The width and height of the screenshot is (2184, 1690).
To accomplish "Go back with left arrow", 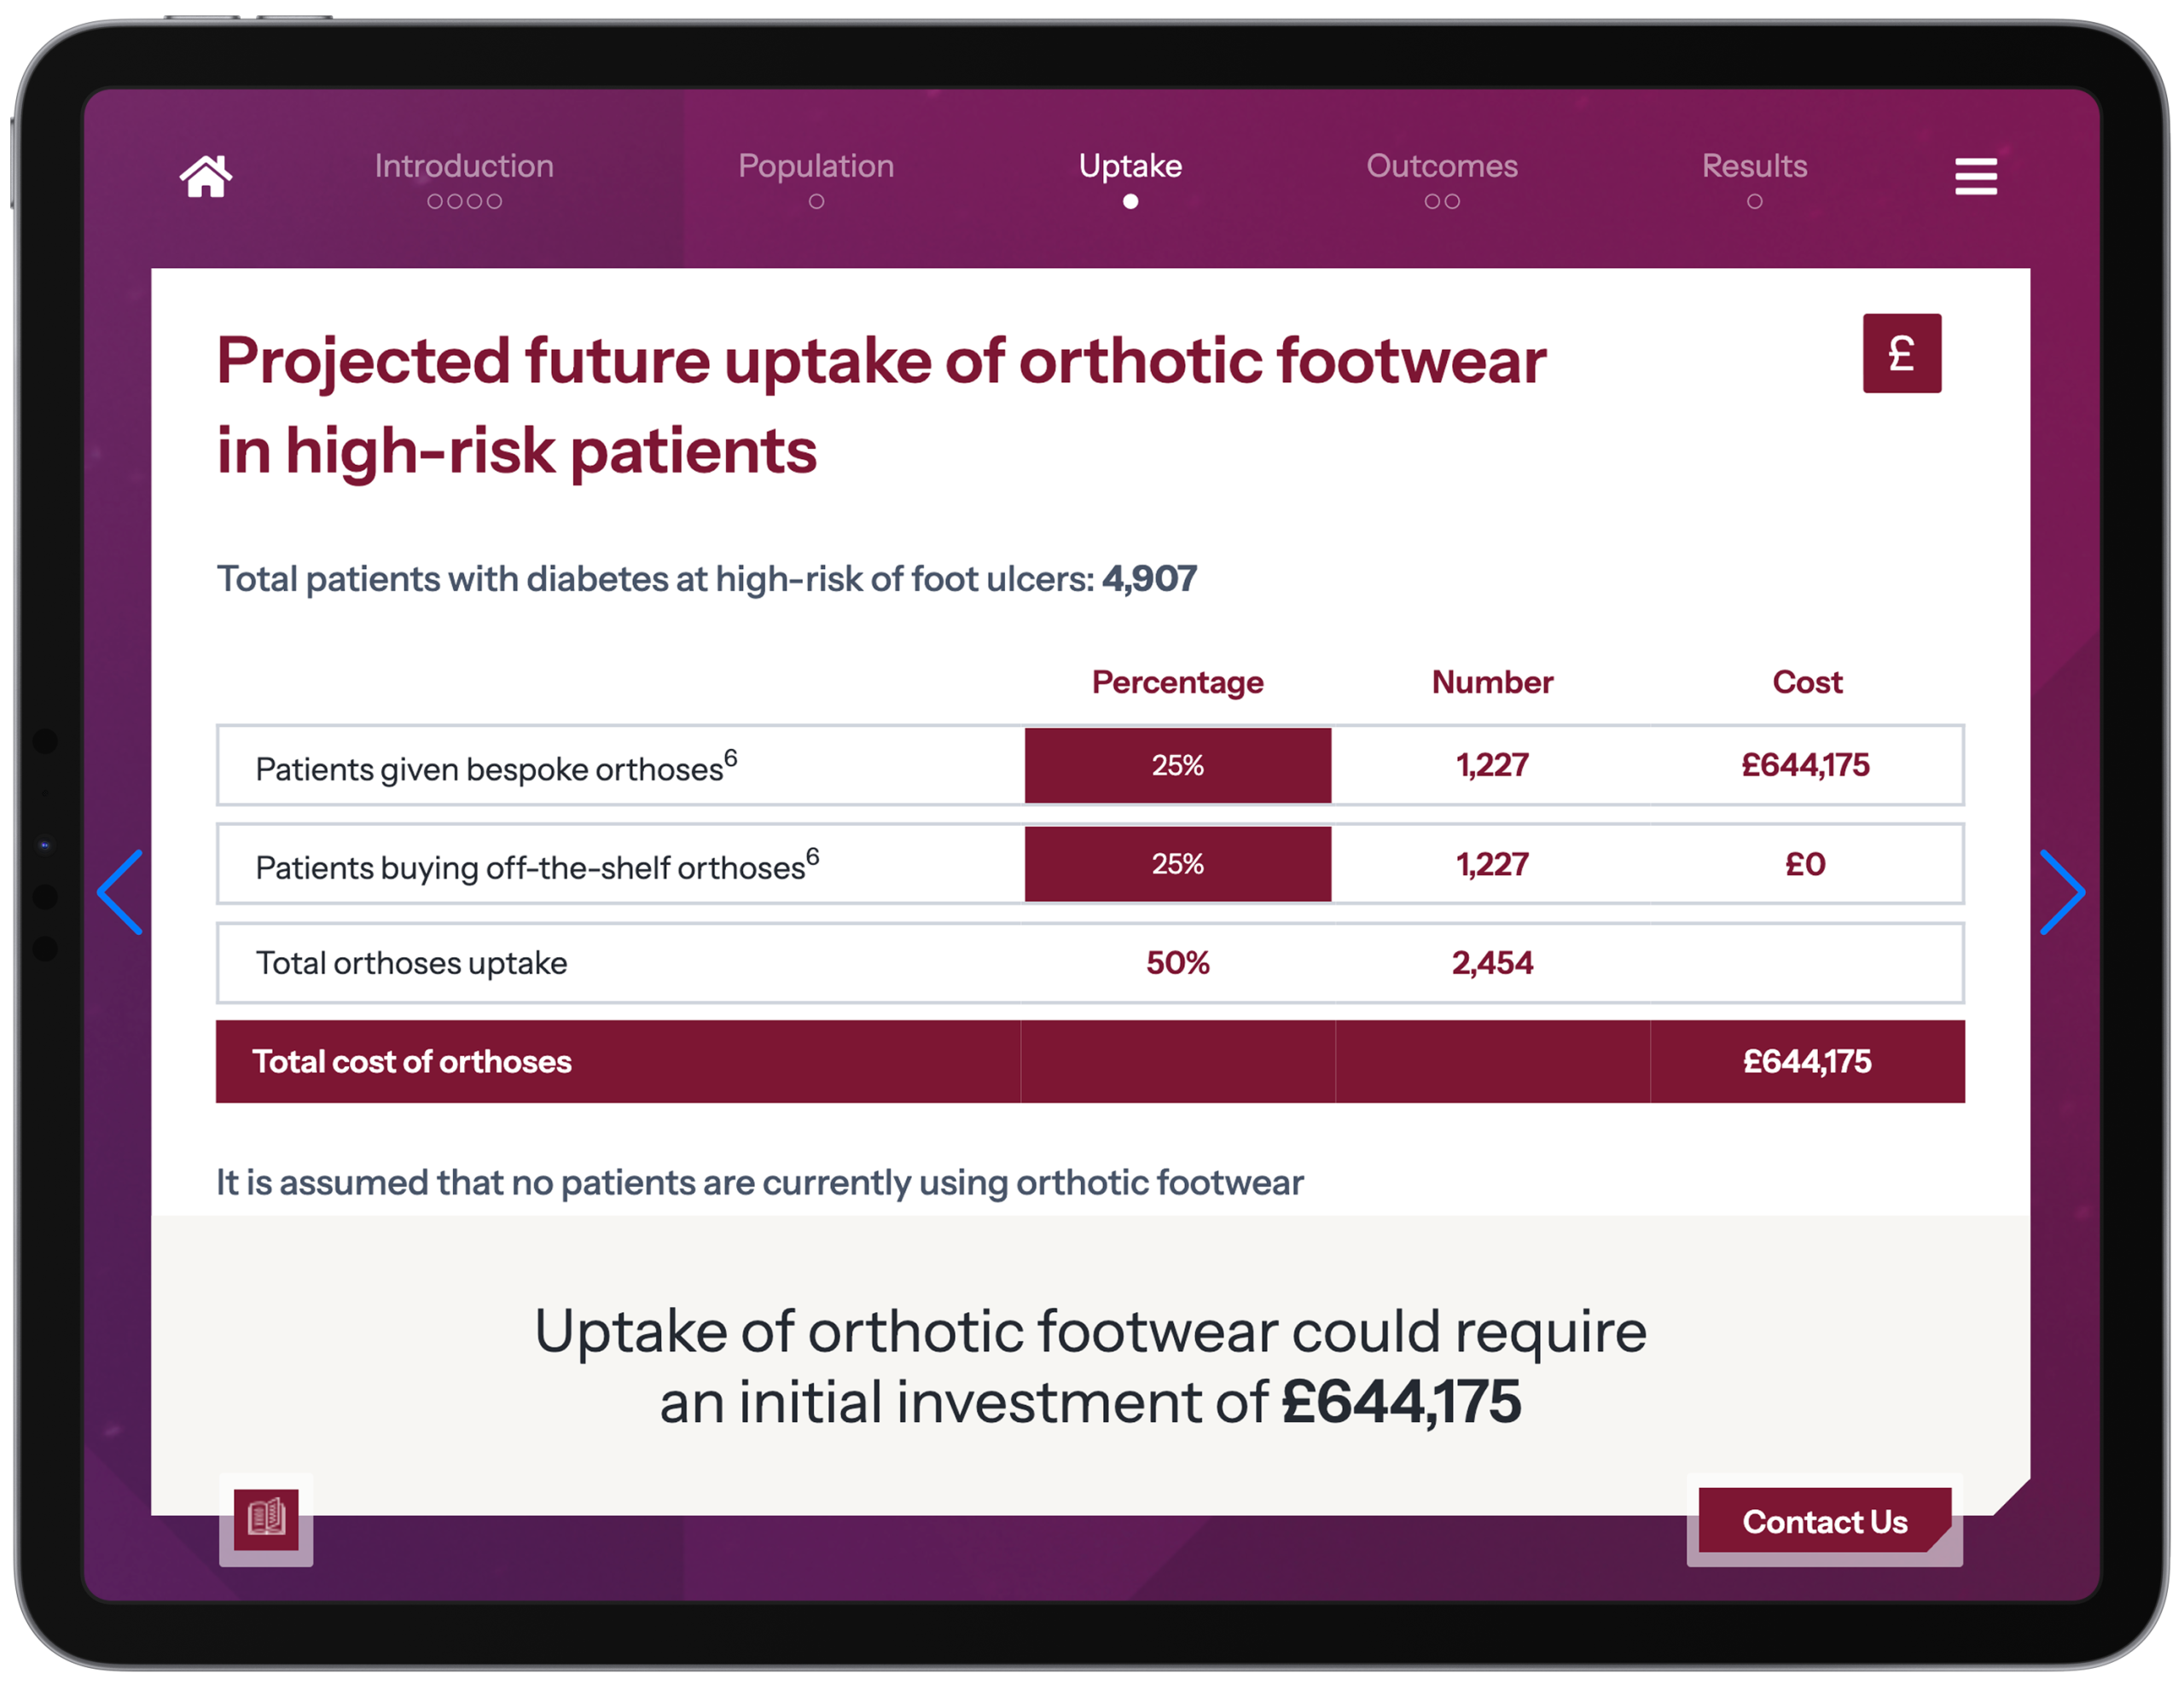I will coord(121,892).
